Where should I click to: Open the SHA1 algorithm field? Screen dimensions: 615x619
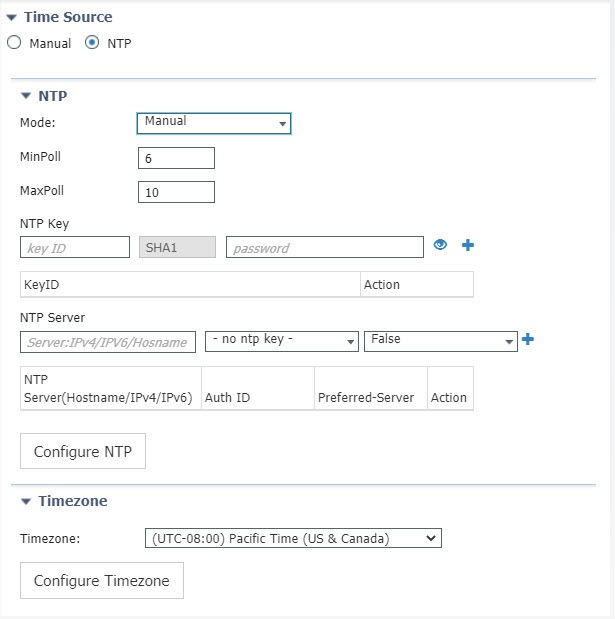(x=177, y=247)
